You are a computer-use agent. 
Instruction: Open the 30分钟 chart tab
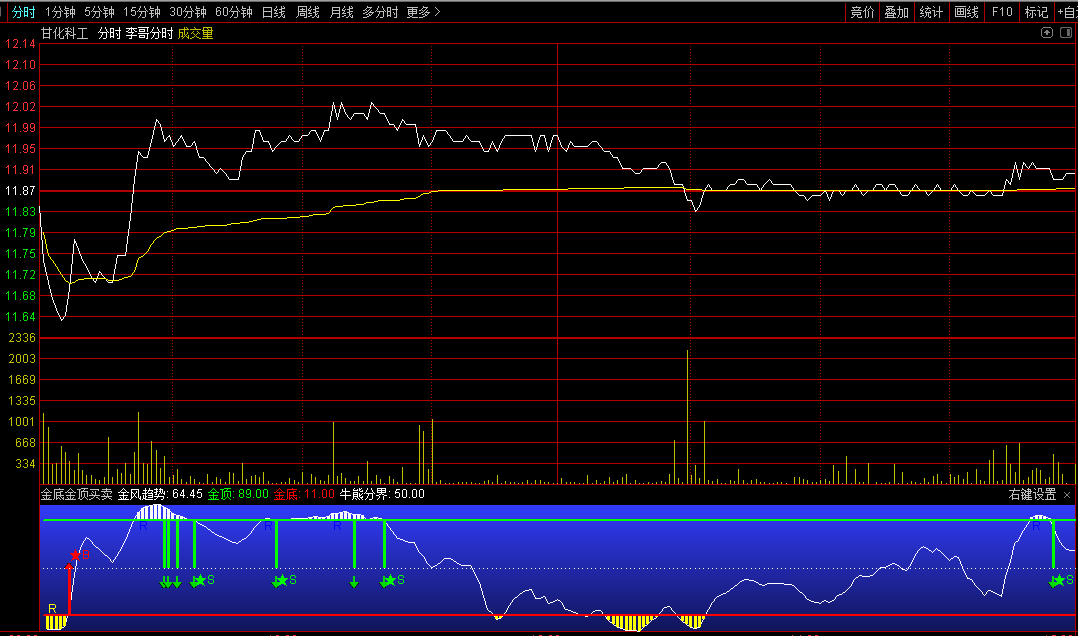click(188, 12)
